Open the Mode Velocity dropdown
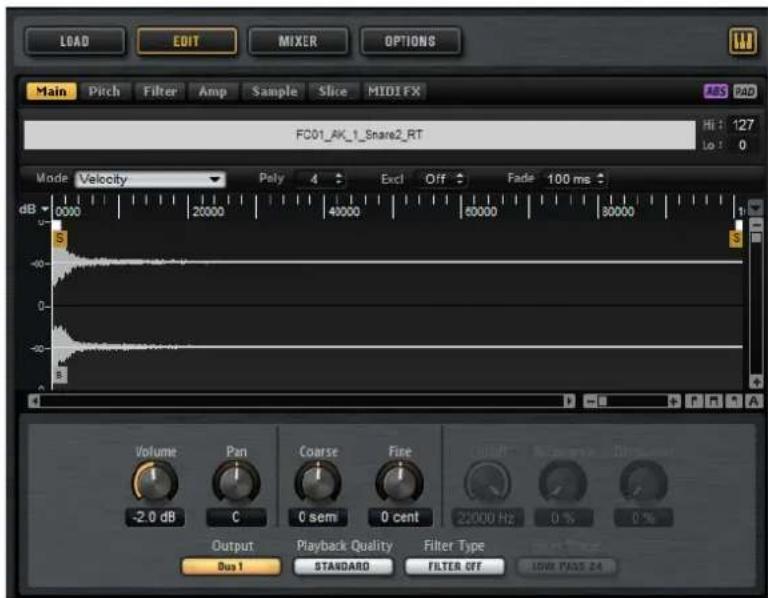This screenshot has width=768, height=598. [150, 179]
